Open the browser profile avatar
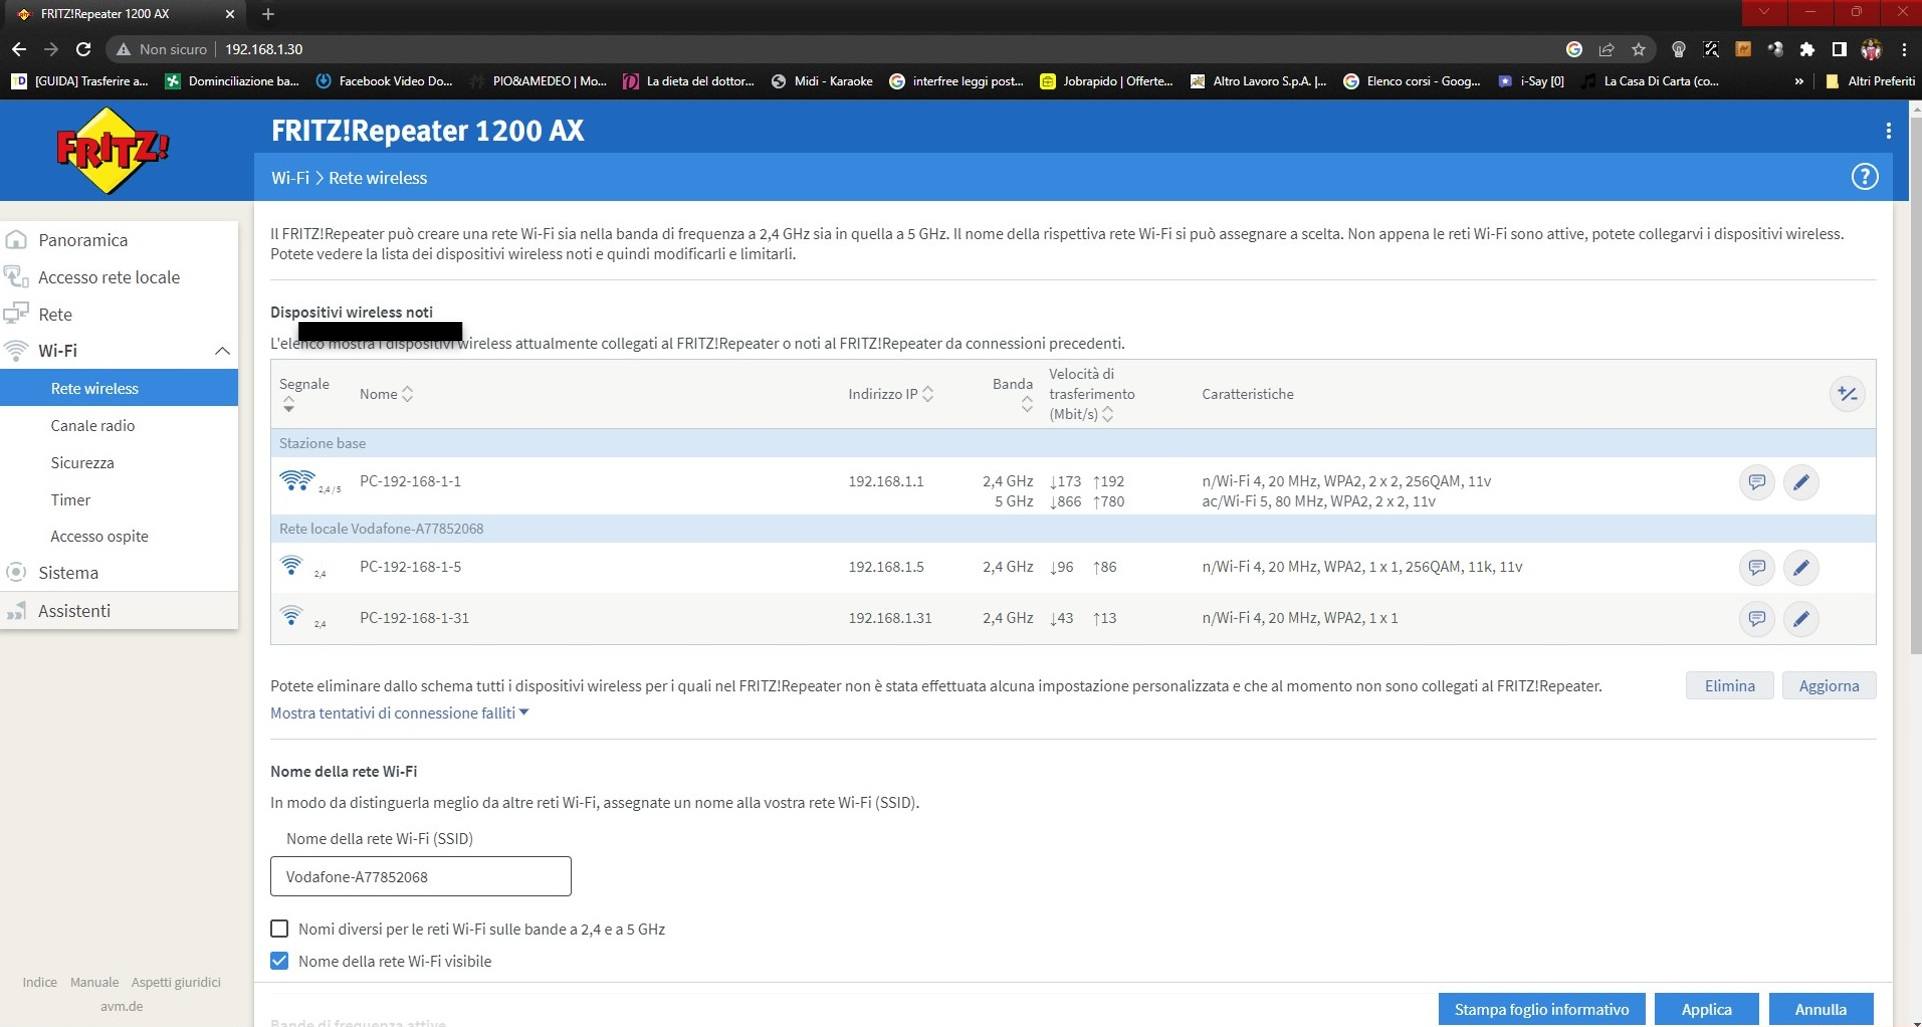The image size is (1922, 1027). [1871, 49]
